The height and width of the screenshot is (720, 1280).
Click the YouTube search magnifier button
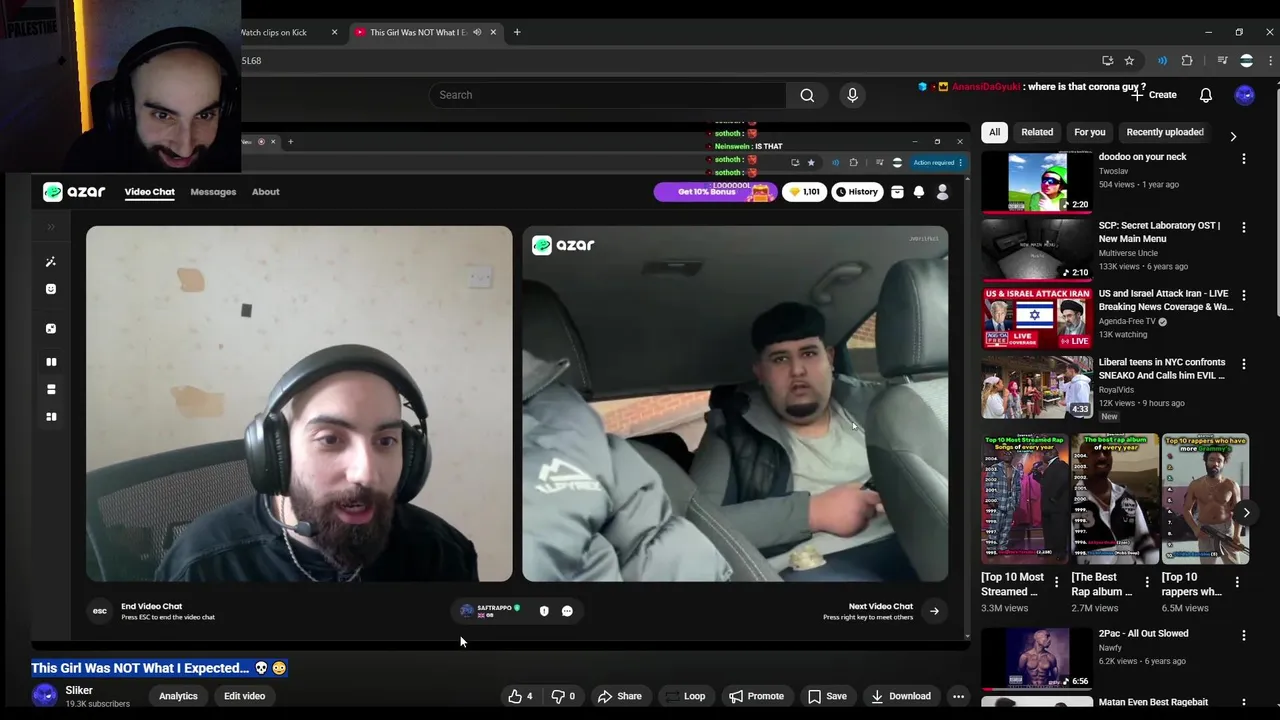(x=807, y=95)
